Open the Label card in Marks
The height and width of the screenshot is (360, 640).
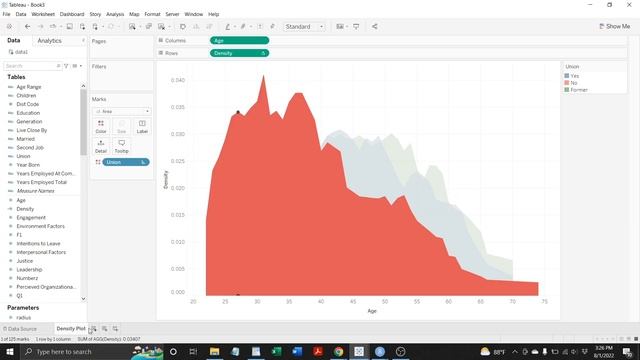pyautogui.click(x=142, y=127)
